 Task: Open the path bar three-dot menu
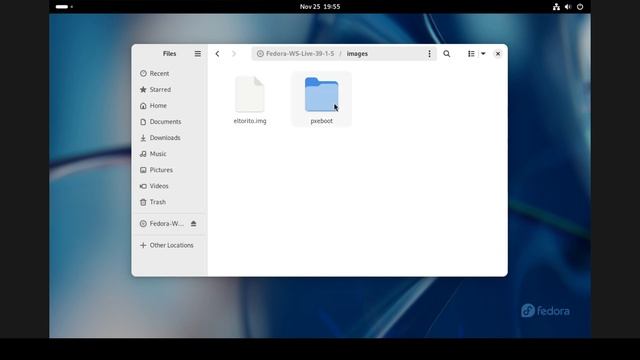pyautogui.click(x=429, y=53)
